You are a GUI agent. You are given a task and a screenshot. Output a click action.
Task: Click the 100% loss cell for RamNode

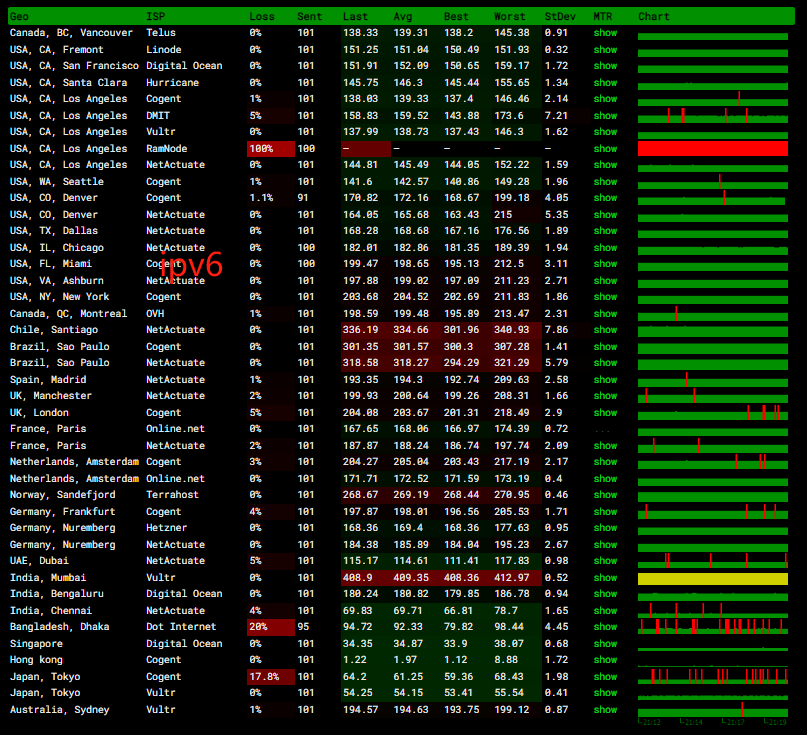click(x=271, y=149)
